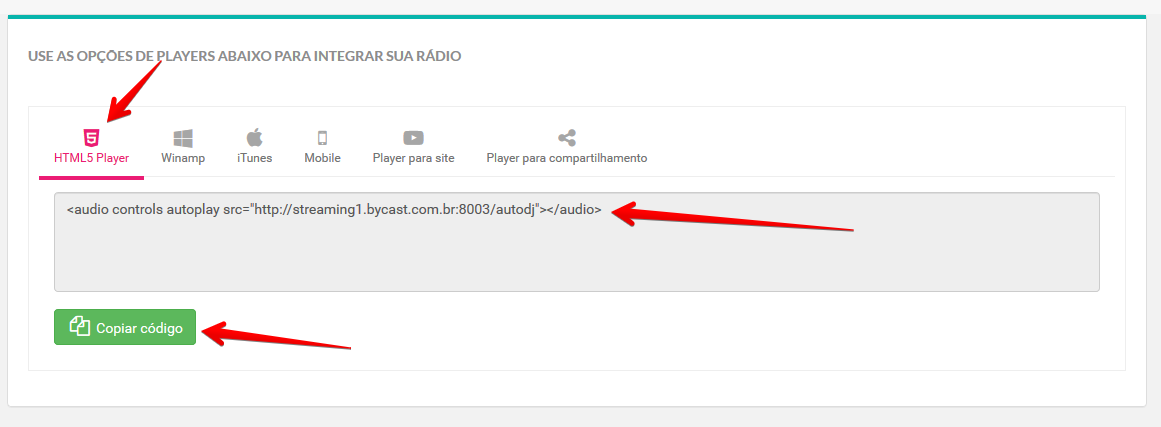Click the share icon above Player para compartilhamento

point(566,138)
